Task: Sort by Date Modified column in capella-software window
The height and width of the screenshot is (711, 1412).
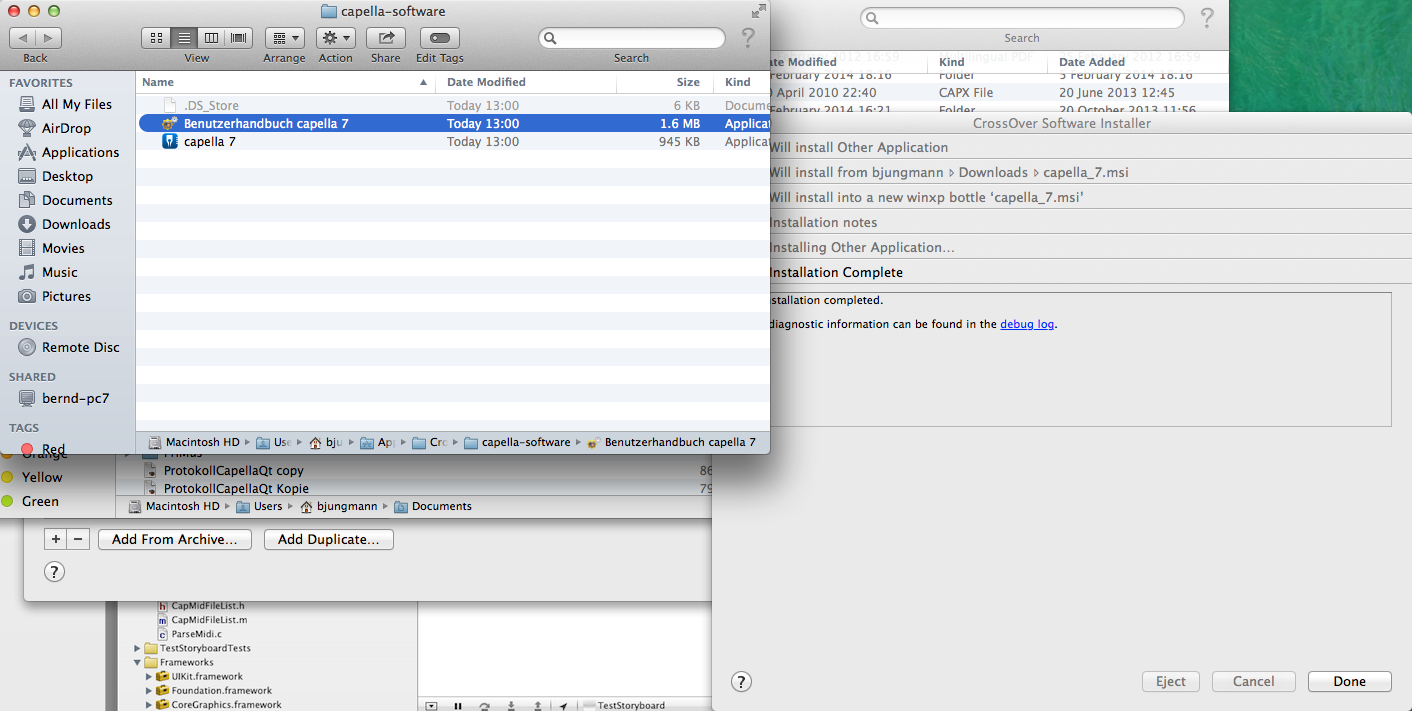Action: [526, 82]
